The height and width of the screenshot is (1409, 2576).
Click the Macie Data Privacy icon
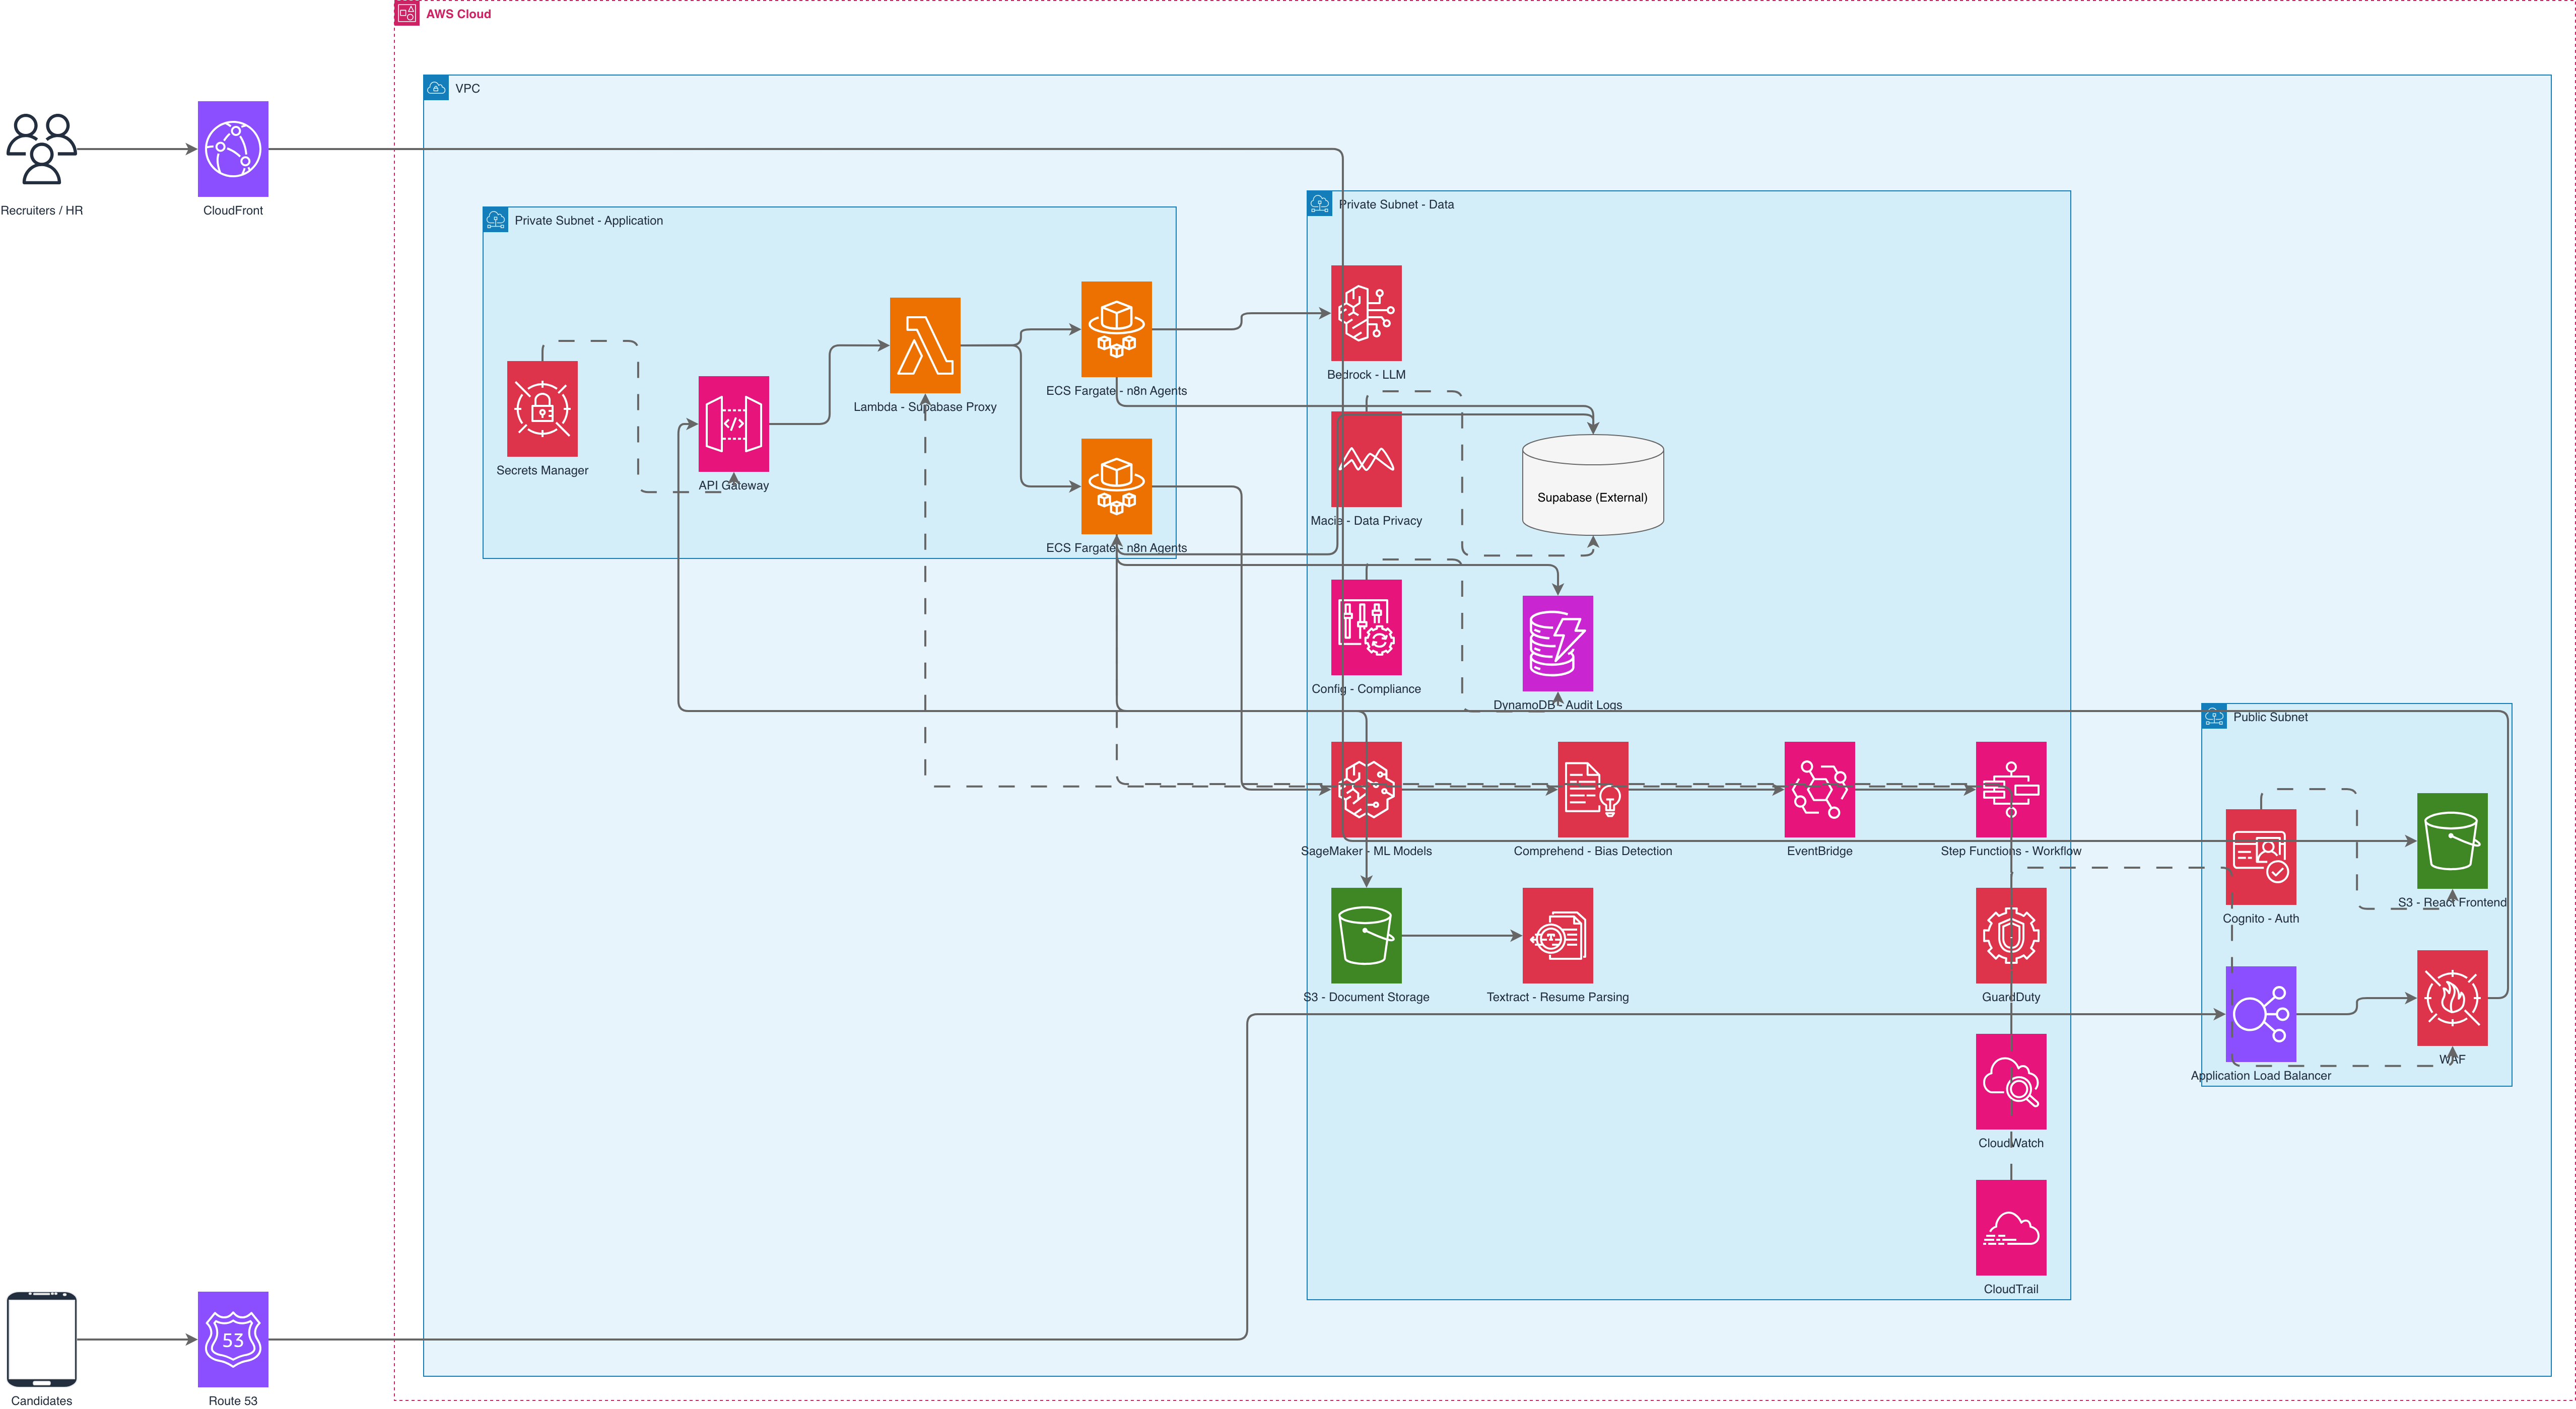coord(1366,459)
